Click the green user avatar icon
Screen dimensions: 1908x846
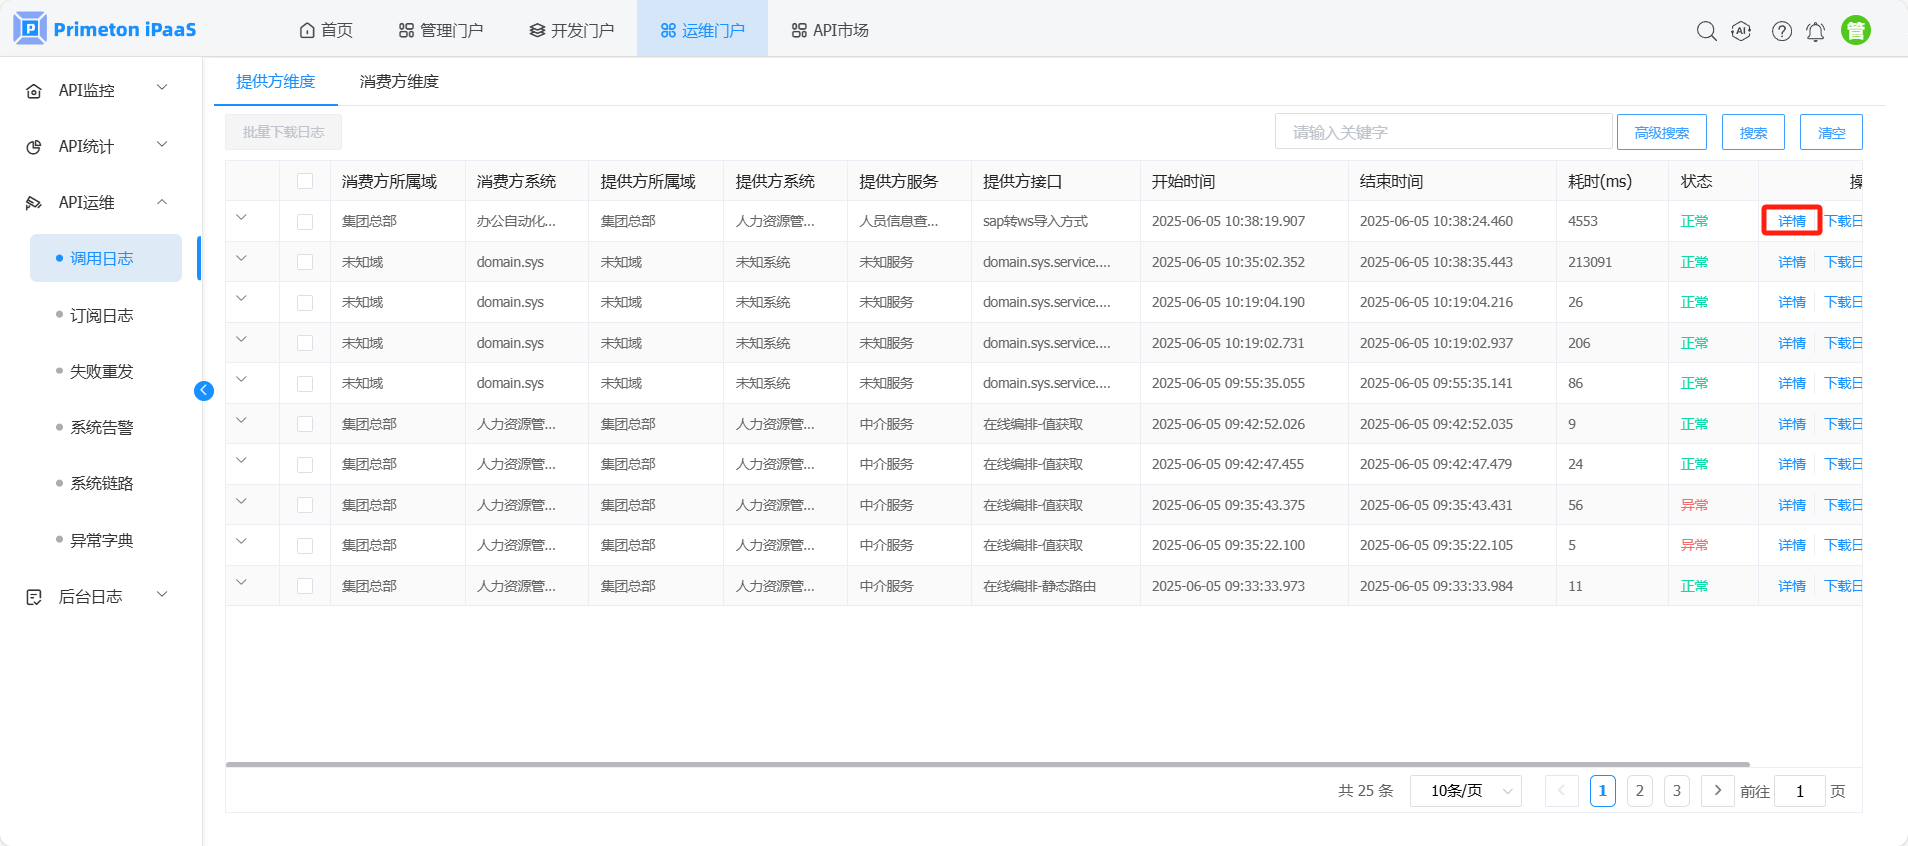[x=1855, y=31]
